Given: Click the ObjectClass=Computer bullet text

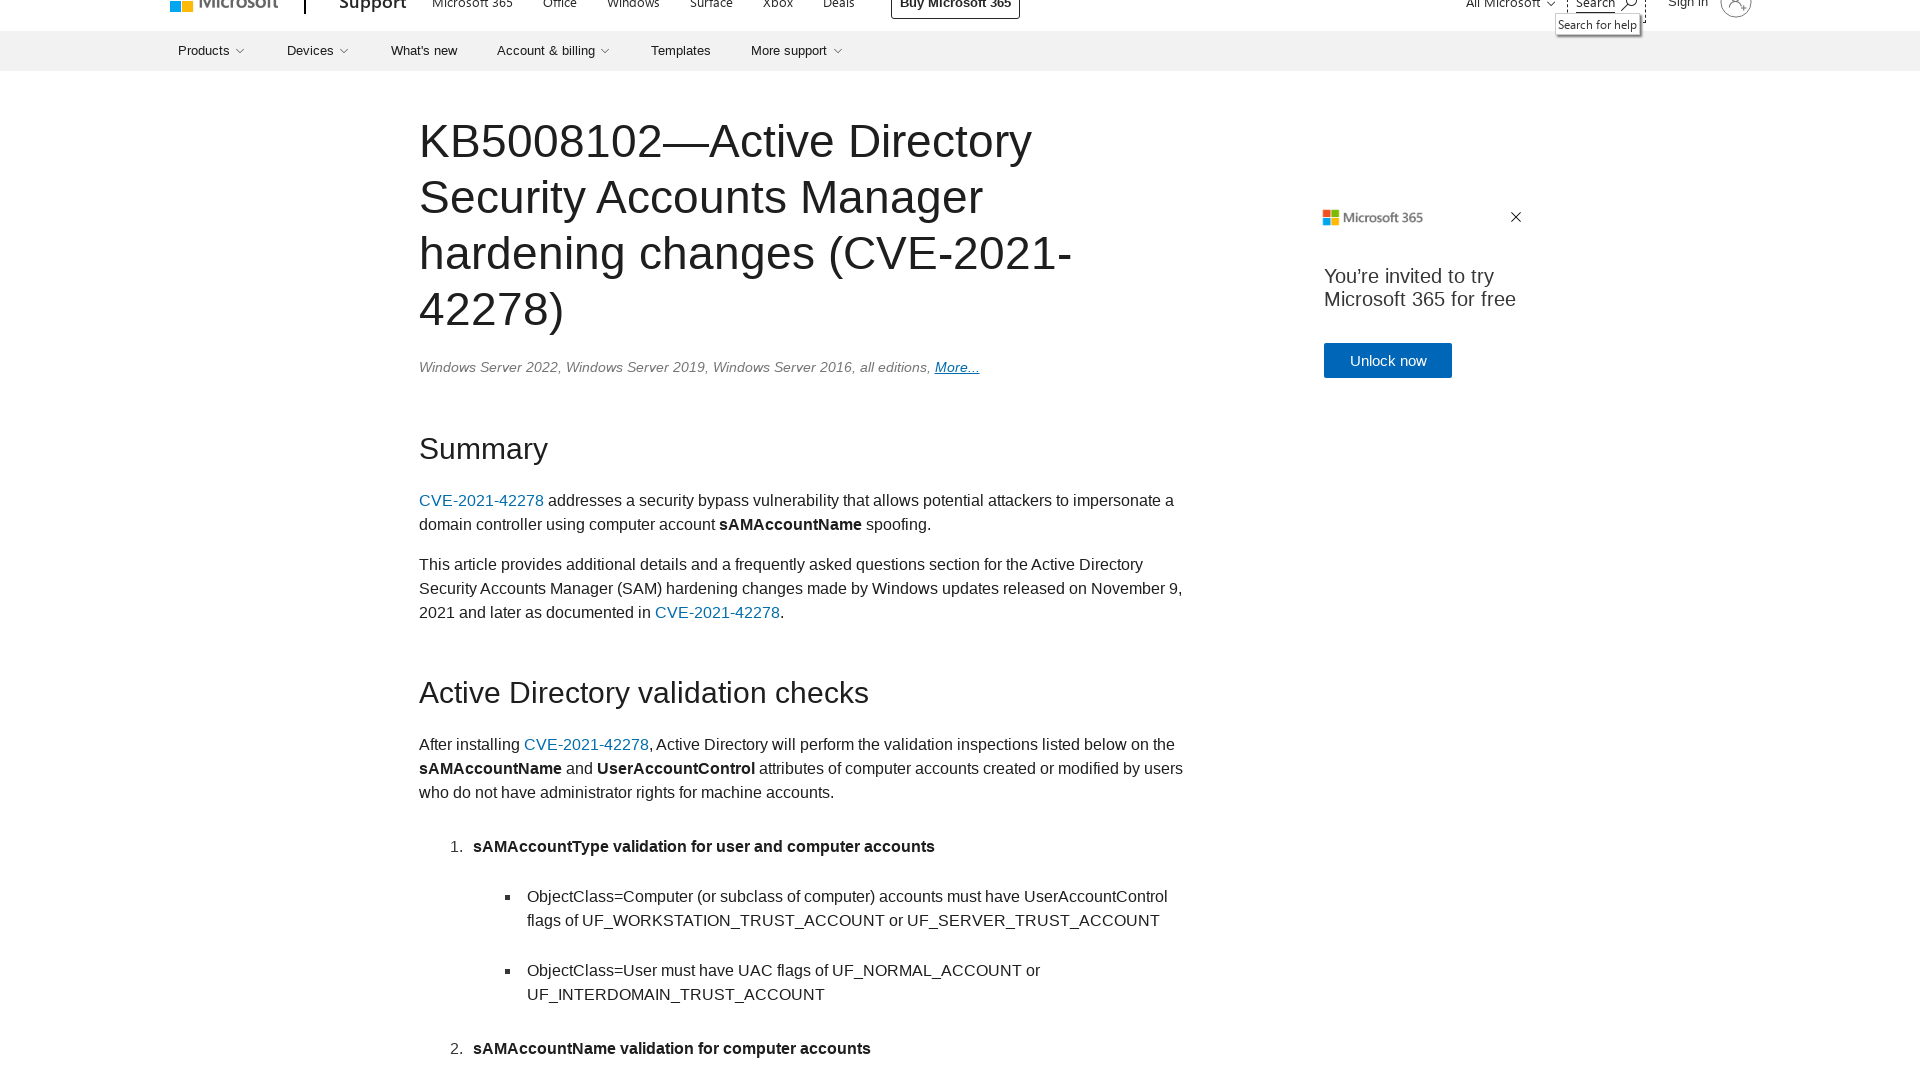Looking at the screenshot, I should click(x=847, y=909).
